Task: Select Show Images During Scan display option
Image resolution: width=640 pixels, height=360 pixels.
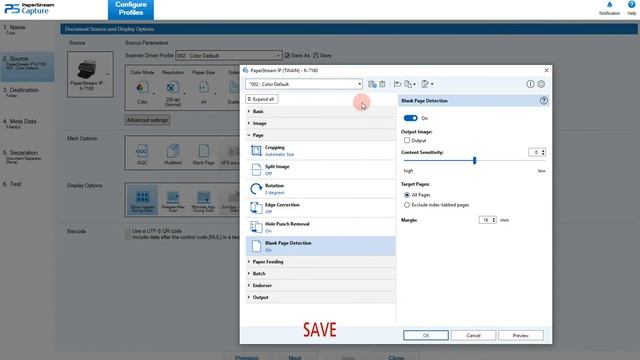Action: point(142,200)
